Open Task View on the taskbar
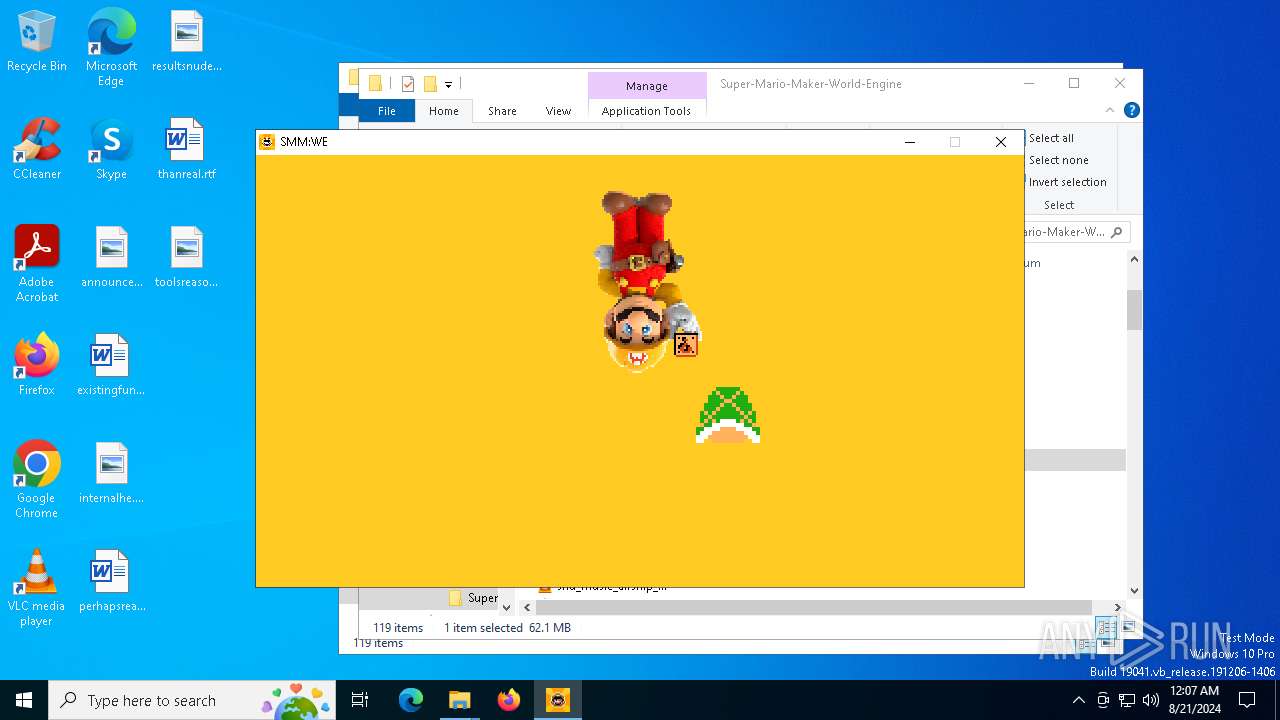The image size is (1280, 720). (360, 700)
